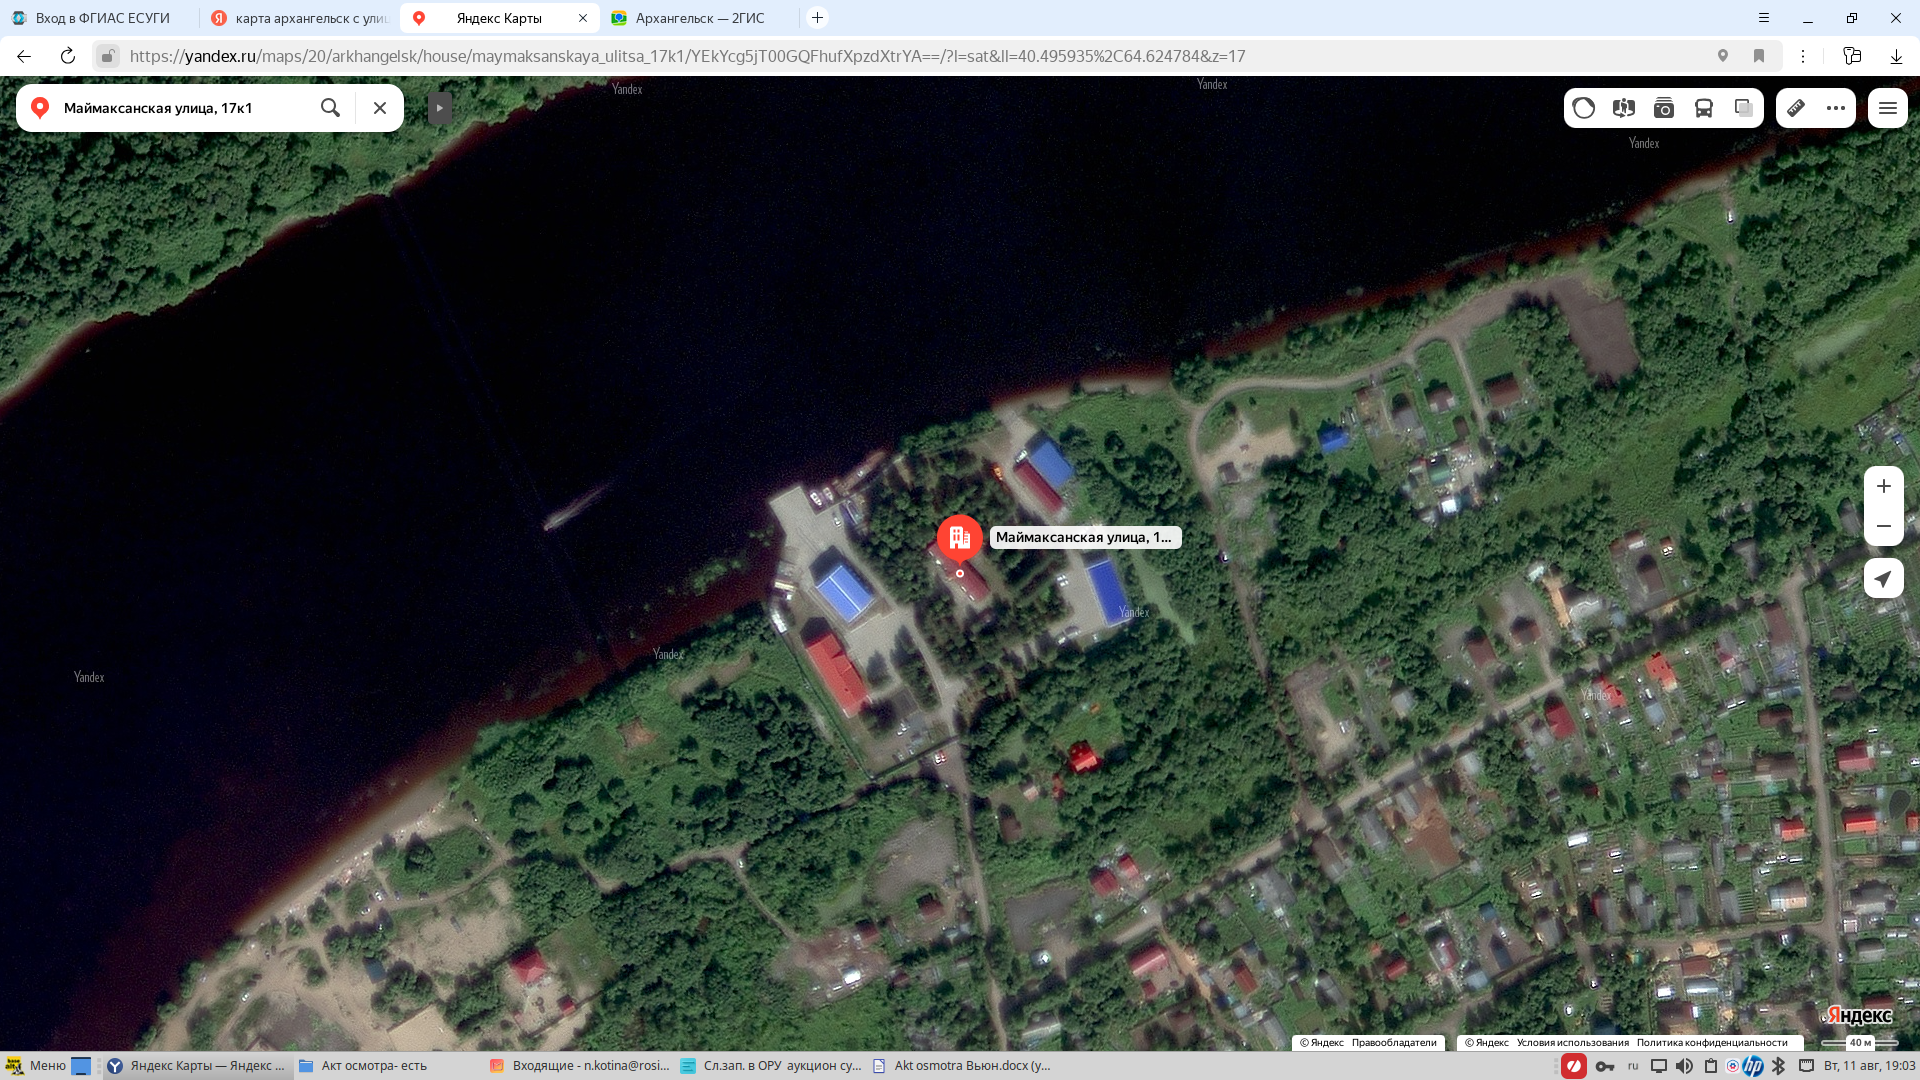Click the search magnifier in the Yandex Maps search box
The height and width of the screenshot is (1080, 1920).
(330, 108)
